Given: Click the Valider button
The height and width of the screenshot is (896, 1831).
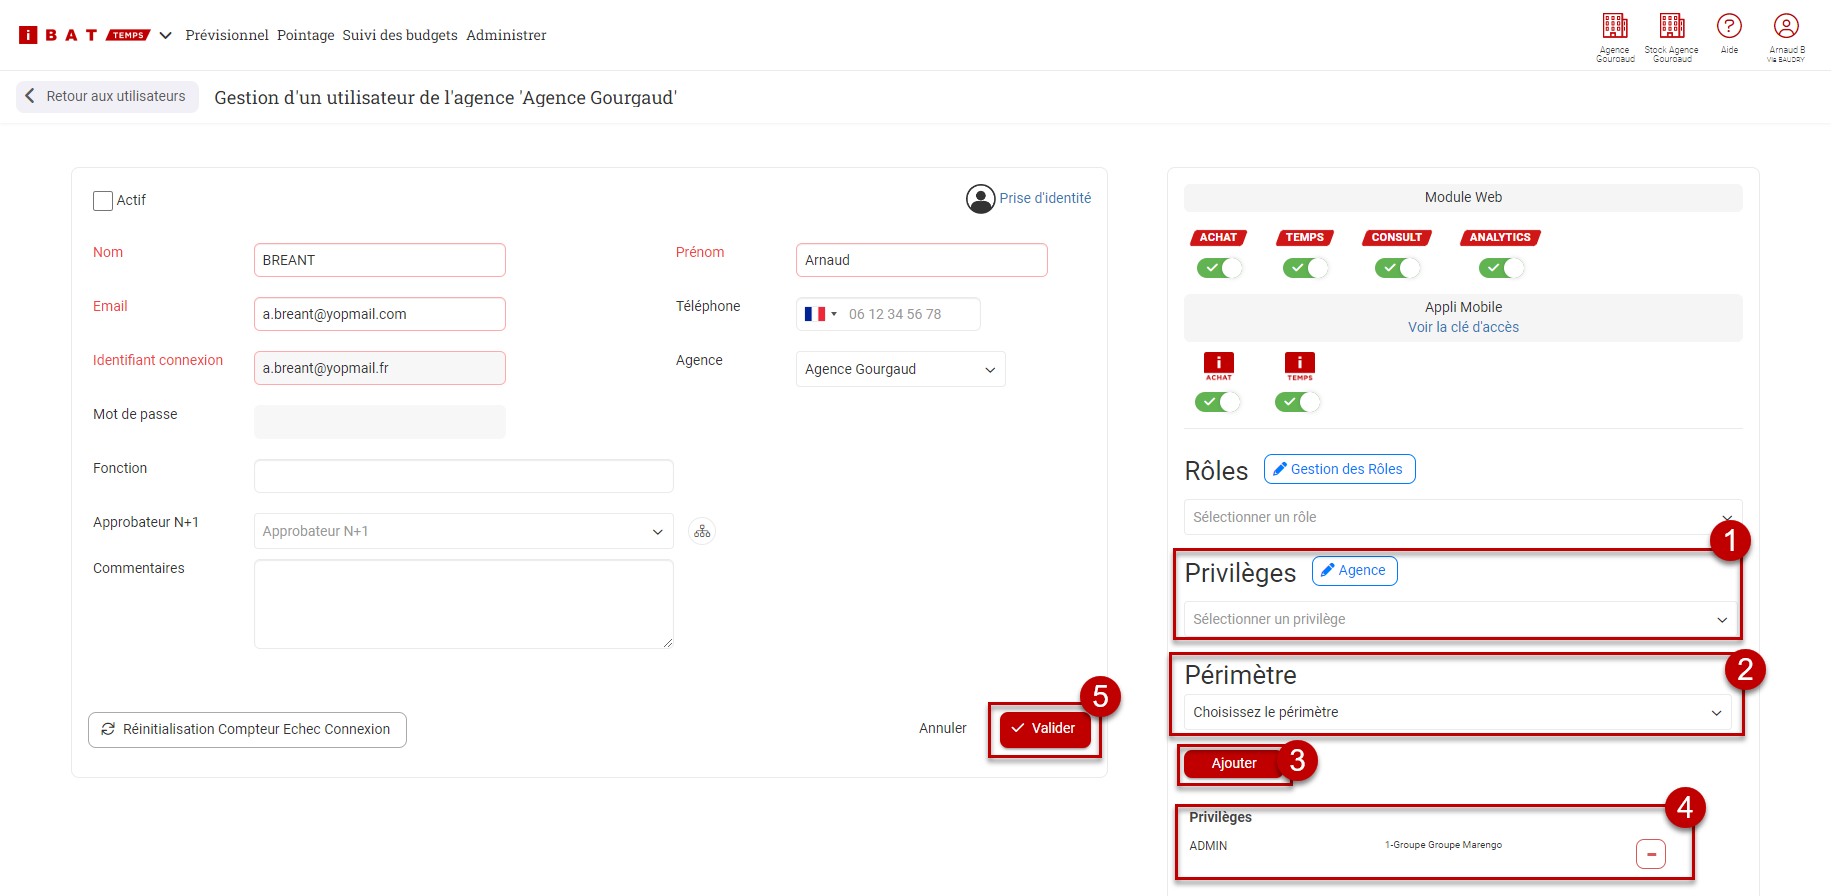Looking at the screenshot, I should (1044, 728).
